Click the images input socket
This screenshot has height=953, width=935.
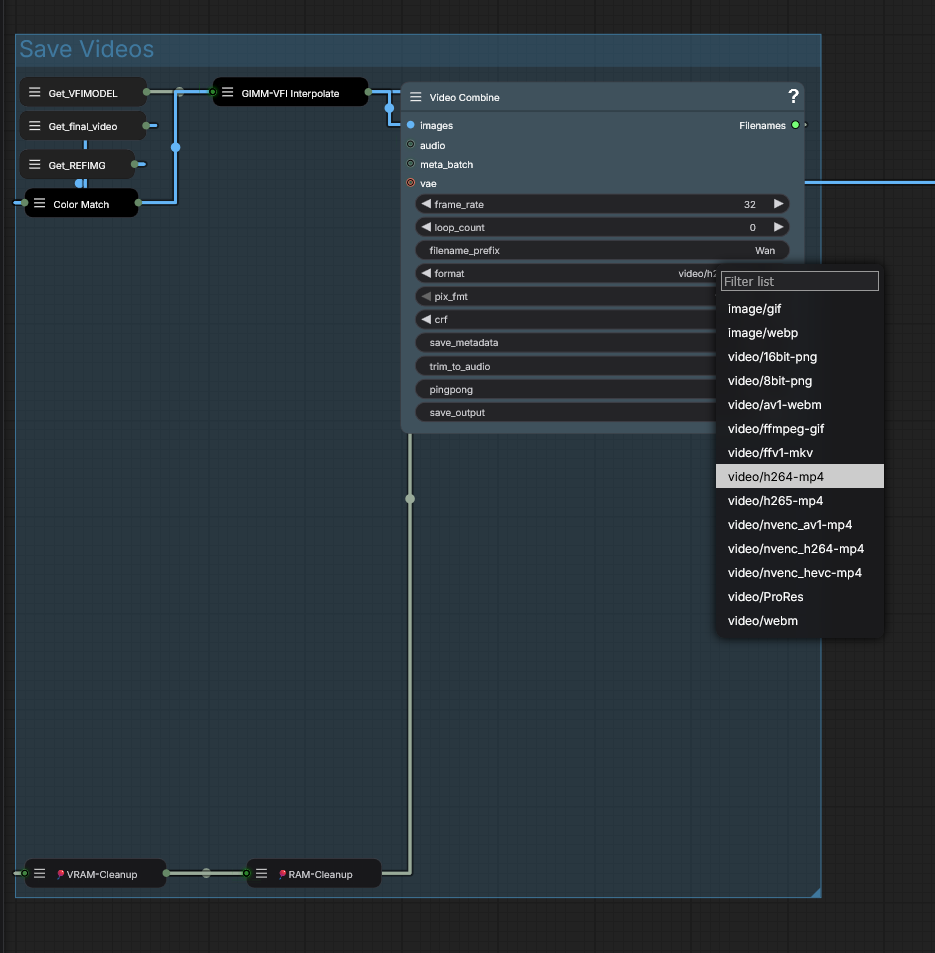click(410, 125)
